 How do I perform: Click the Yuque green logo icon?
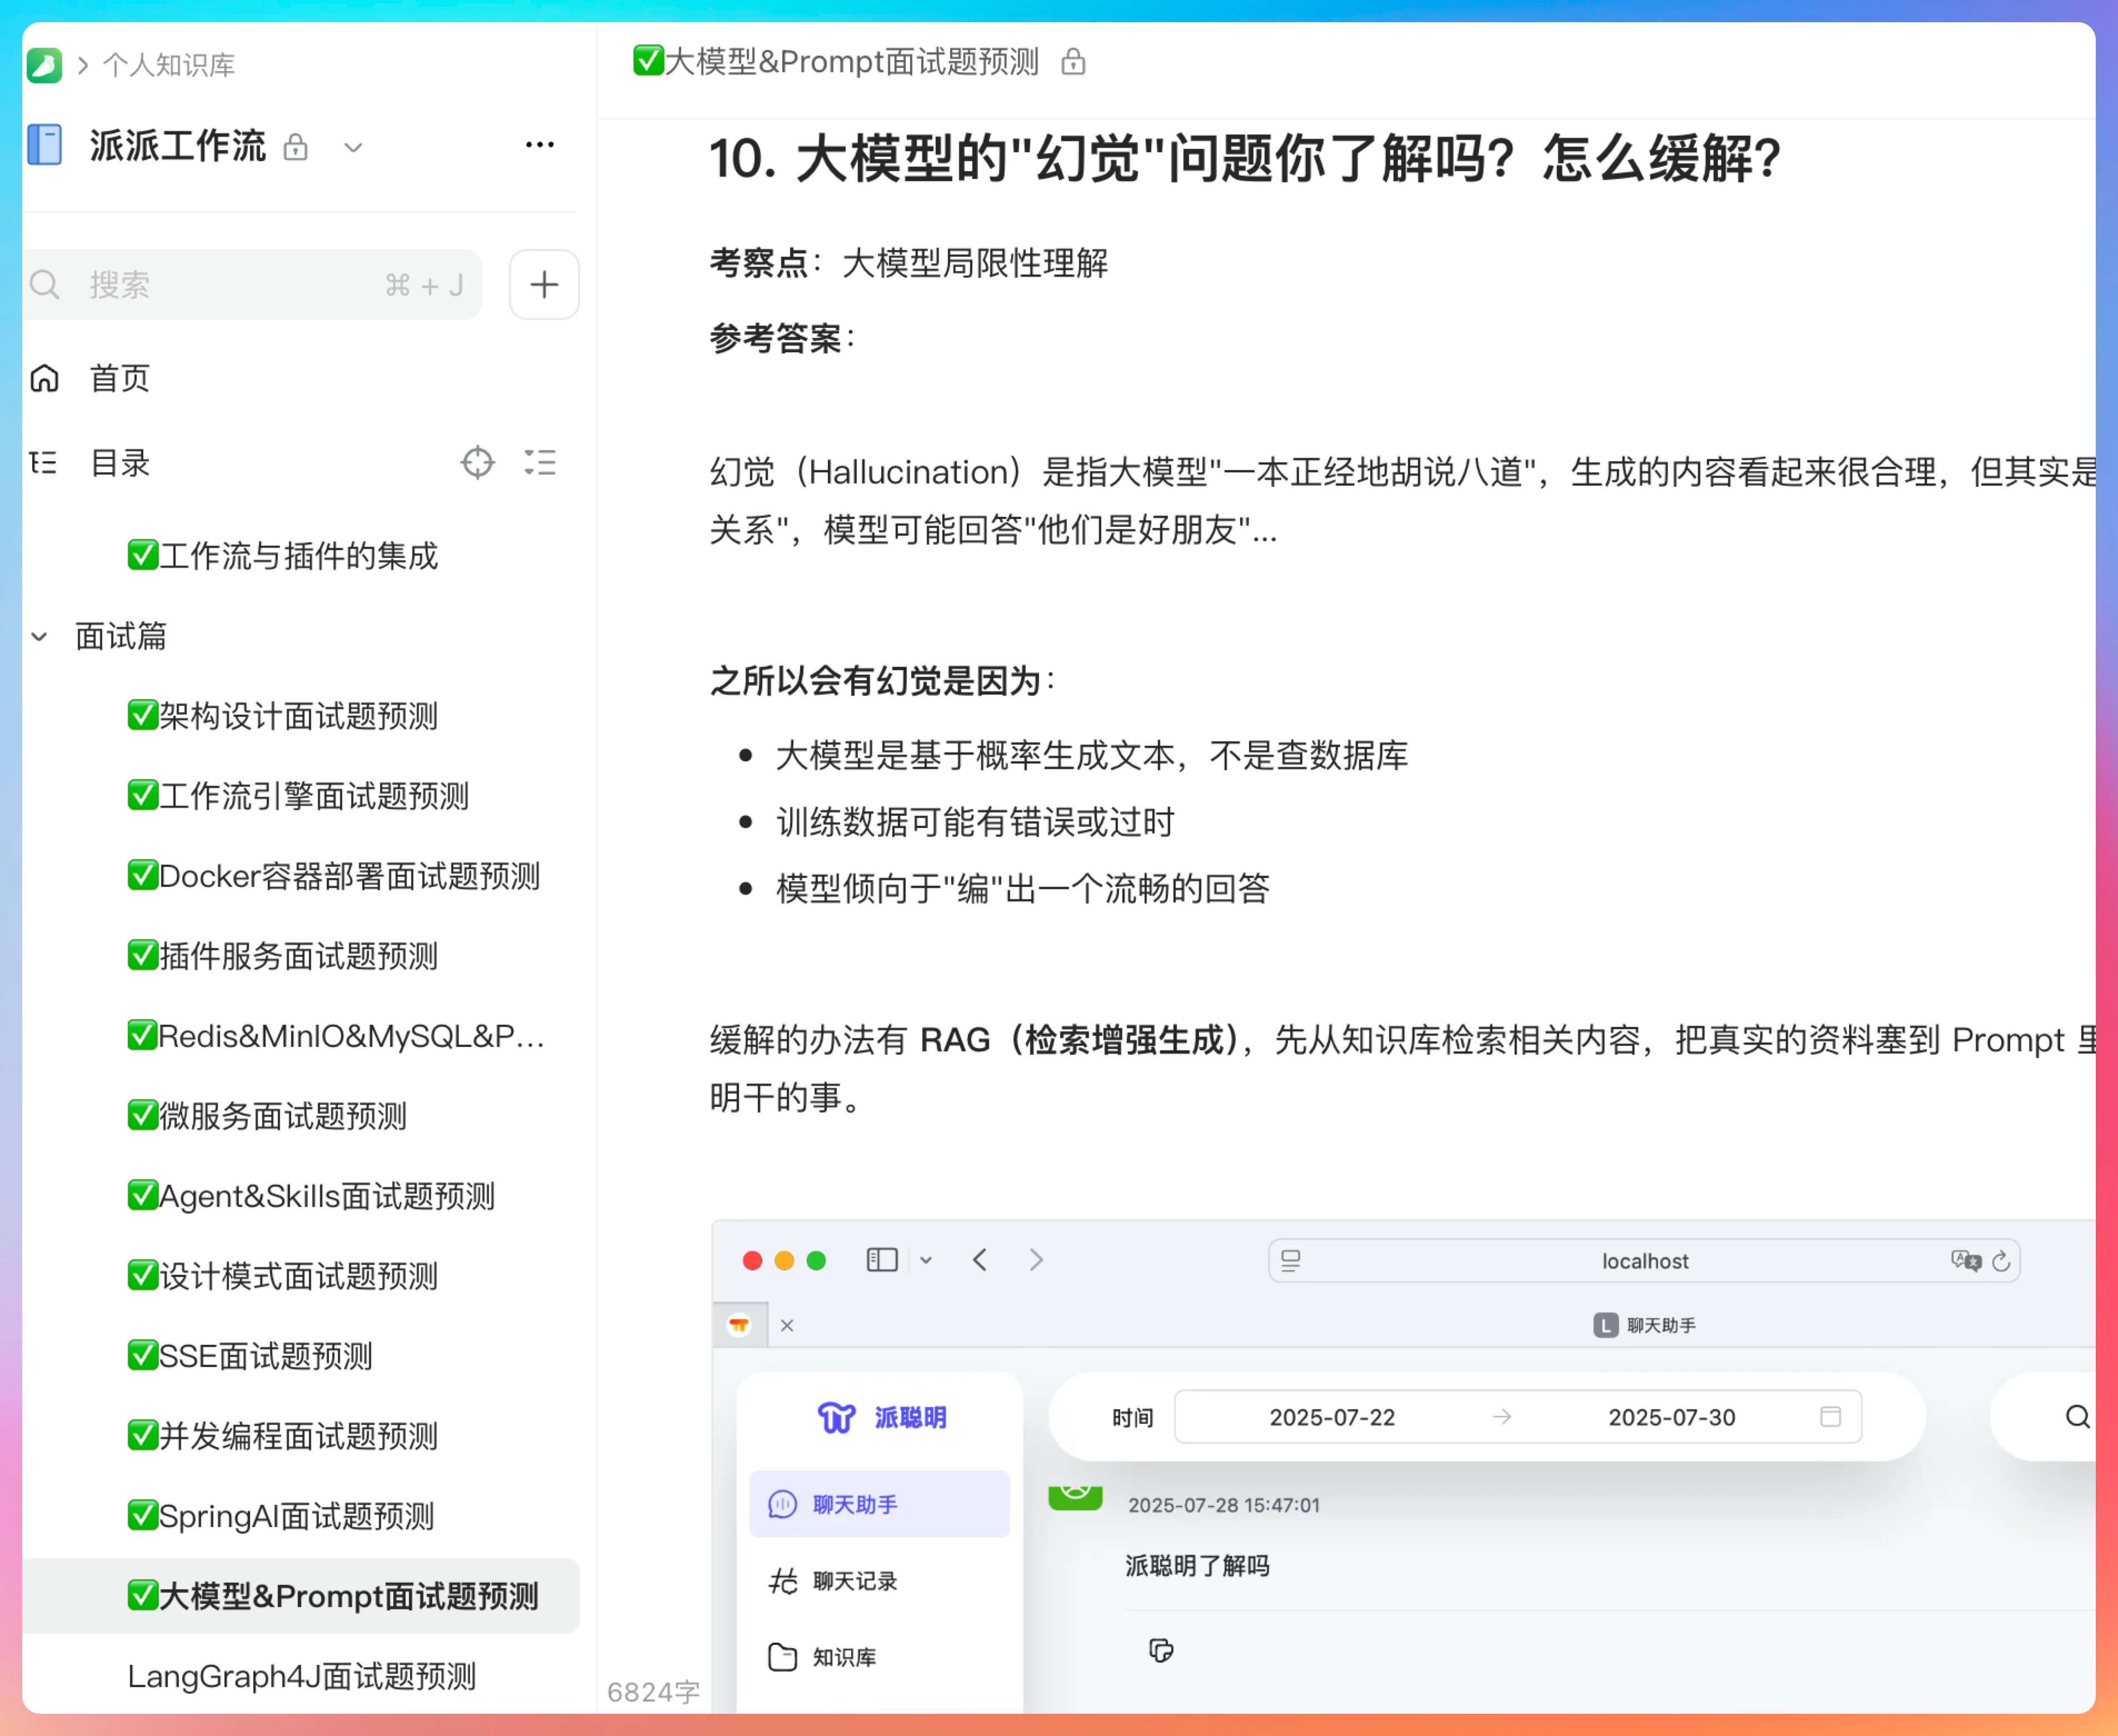click(x=44, y=66)
